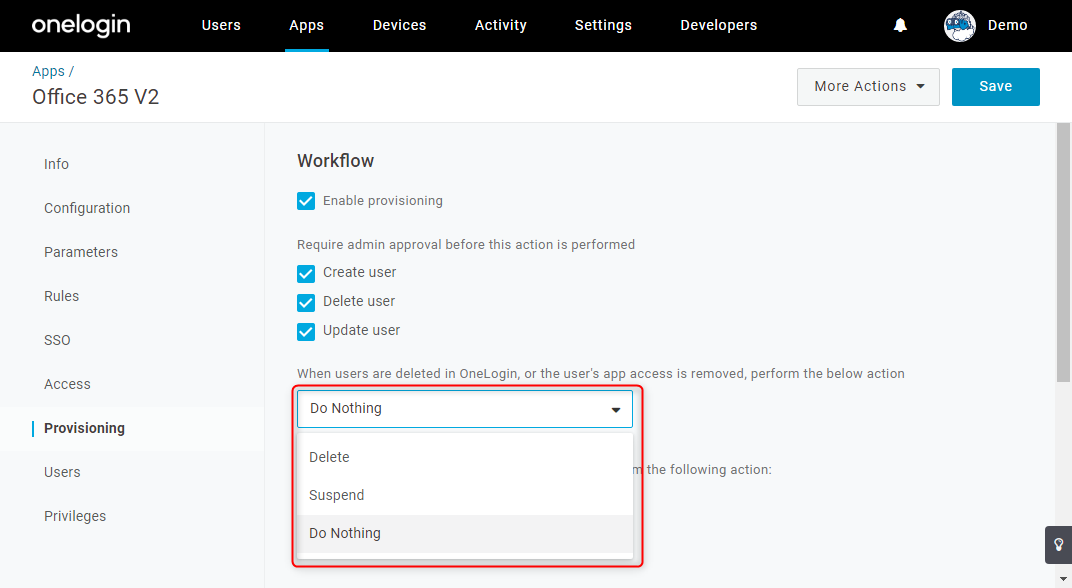Open the Users top navigation menu
Screen dimensions: 1072x588
pos(221,25)
